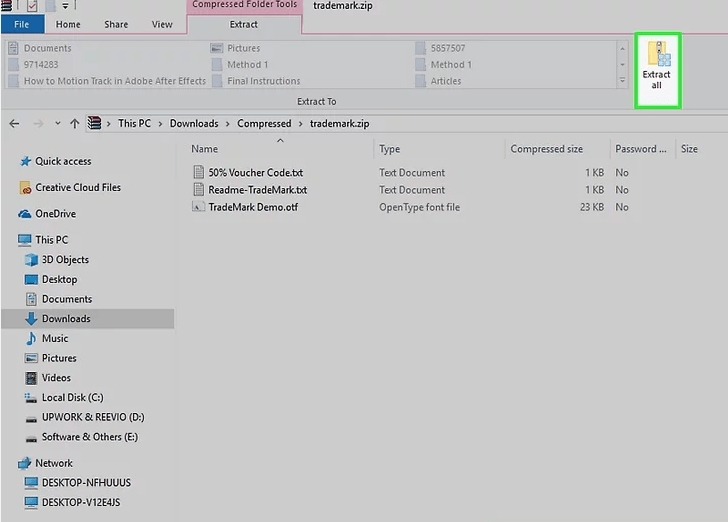728x522 pixels.
Task: Switch to the Share ribbon tab
Action: tap(115, 24)
